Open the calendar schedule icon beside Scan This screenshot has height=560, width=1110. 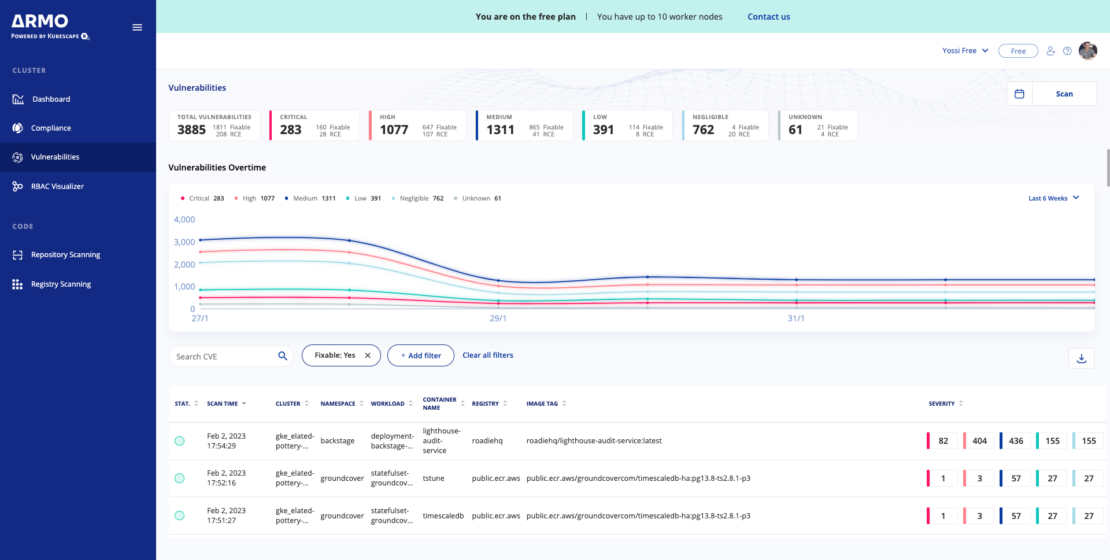[1019, 94]
